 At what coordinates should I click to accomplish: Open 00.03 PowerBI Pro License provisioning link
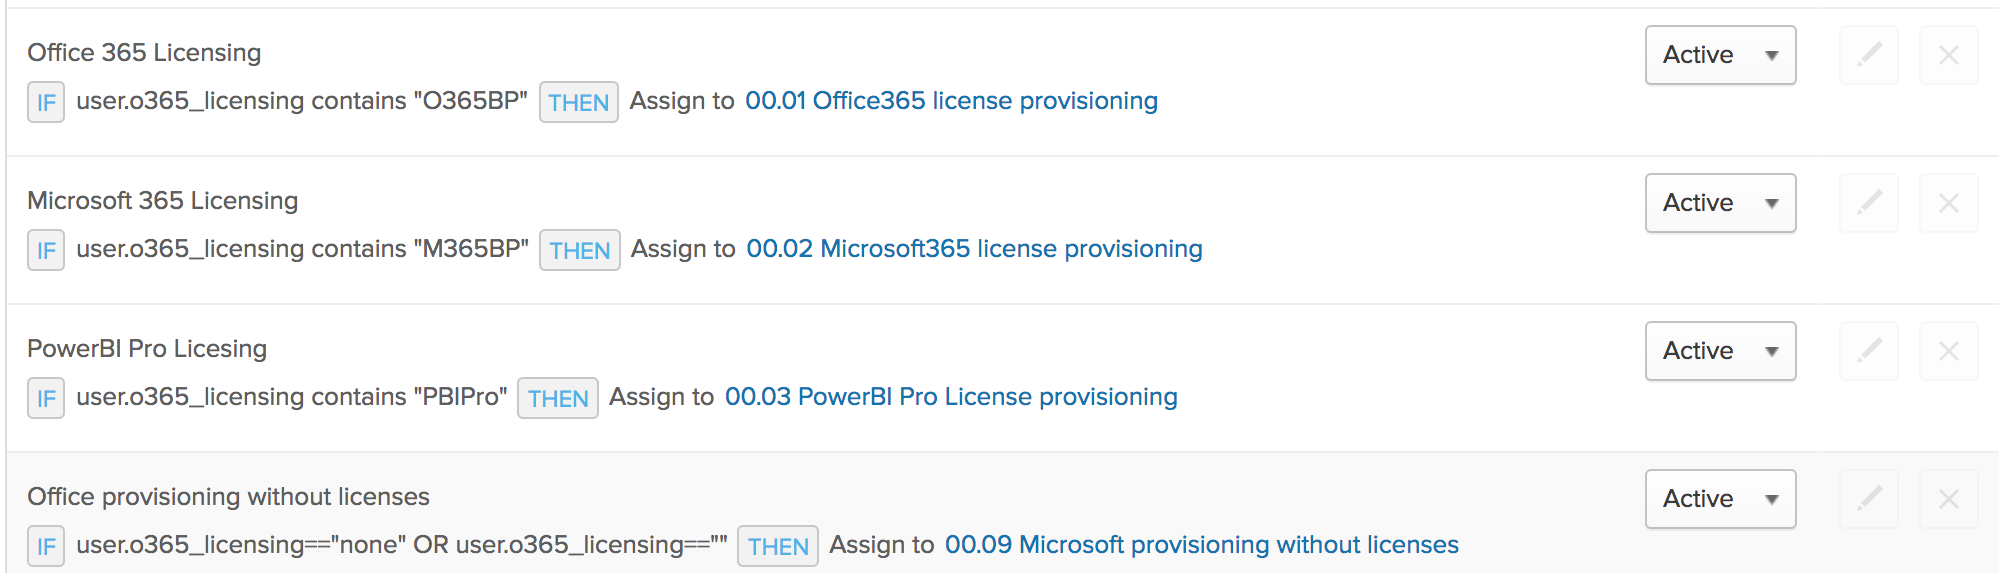coord(951,397)
